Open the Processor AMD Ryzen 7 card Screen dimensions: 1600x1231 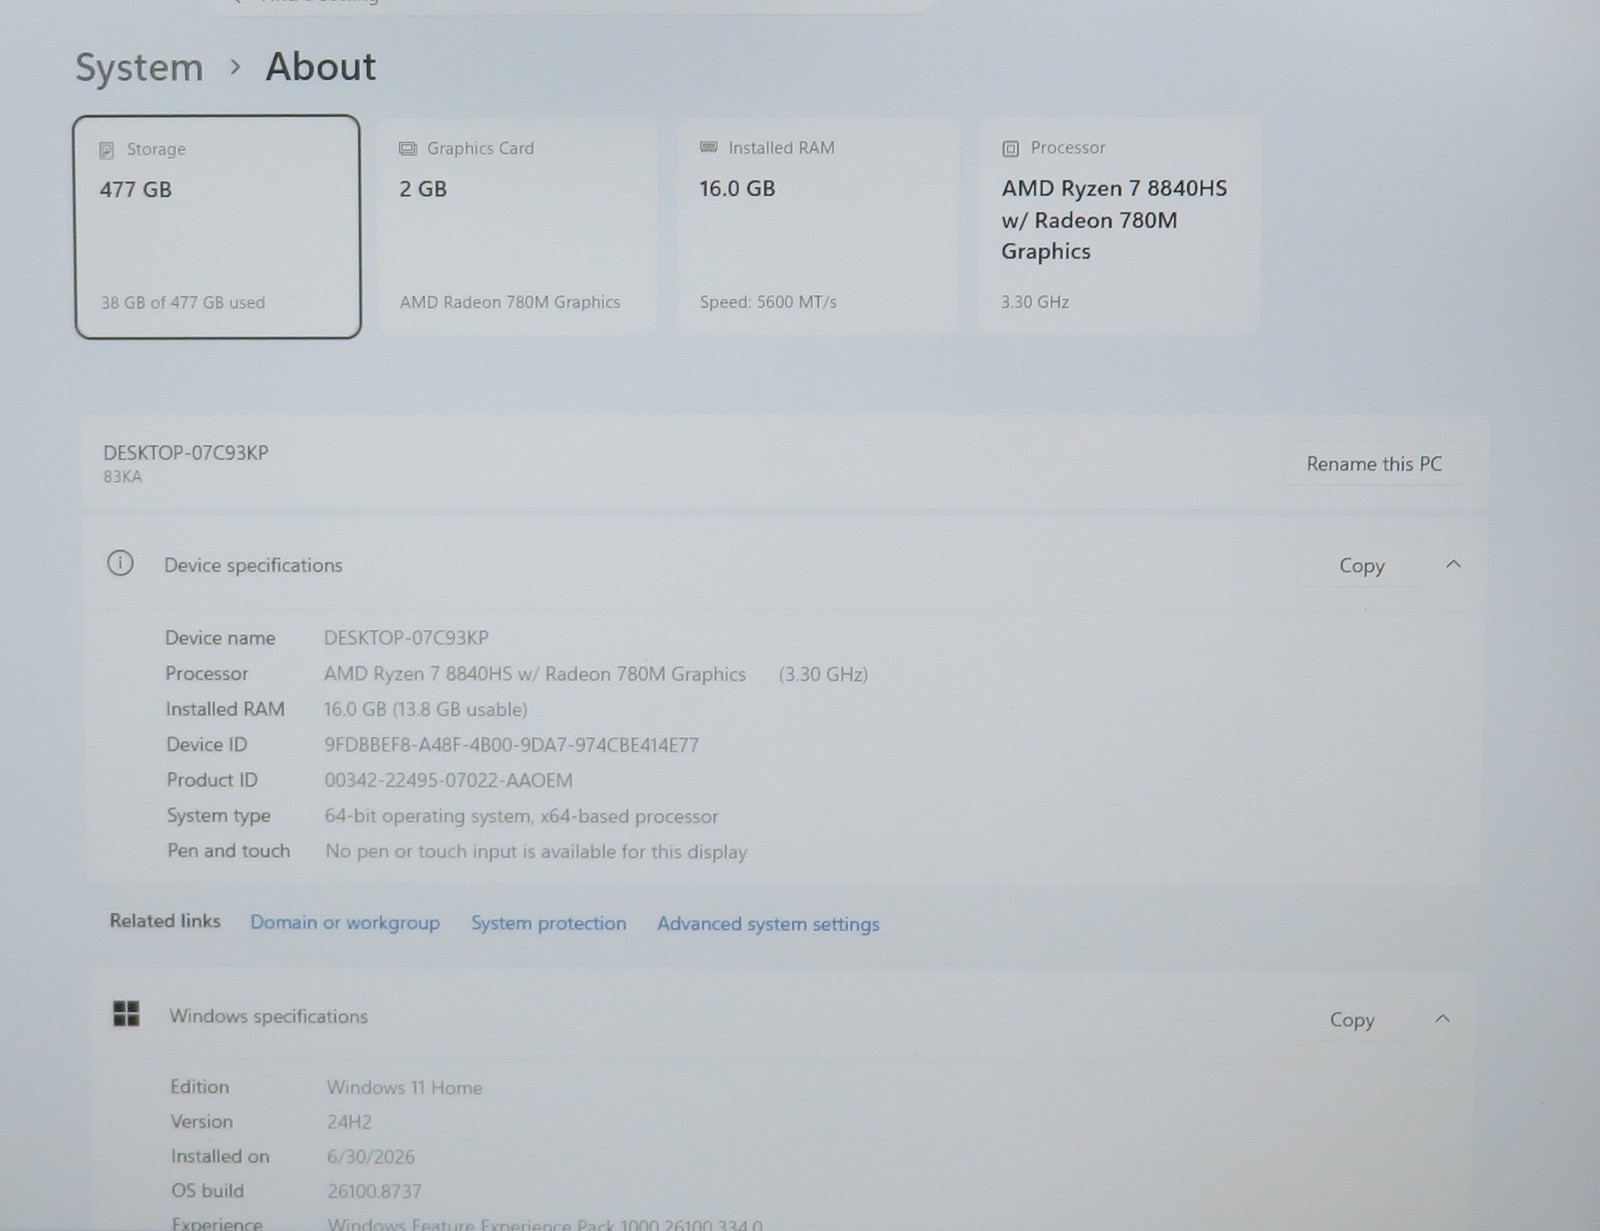coord(1120,226)
